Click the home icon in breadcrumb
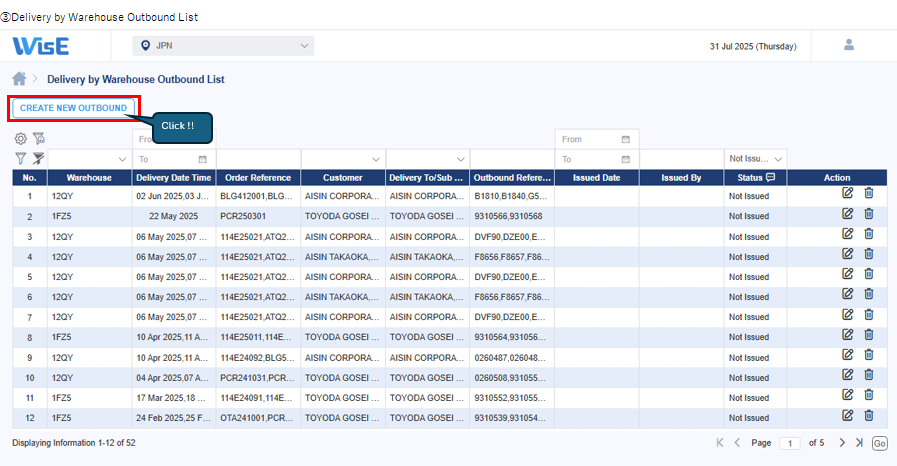The image size is (897, 466). (19, 79)
